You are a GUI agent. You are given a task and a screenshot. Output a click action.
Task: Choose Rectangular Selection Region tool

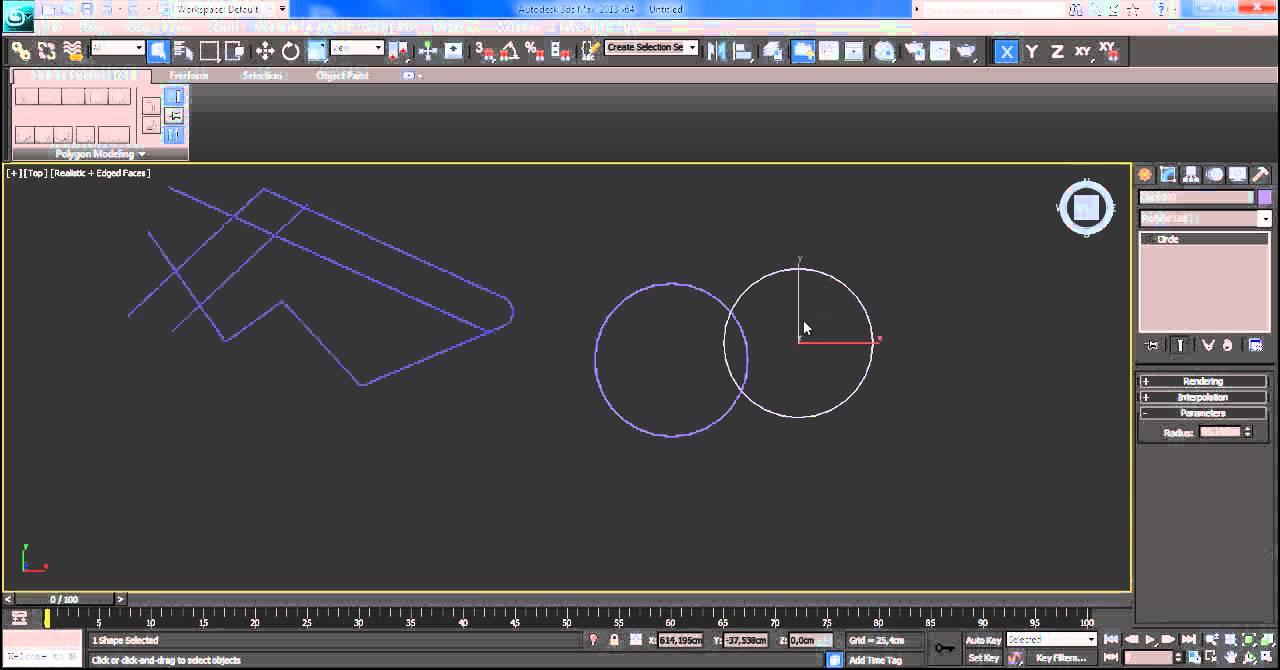point(209,51)
